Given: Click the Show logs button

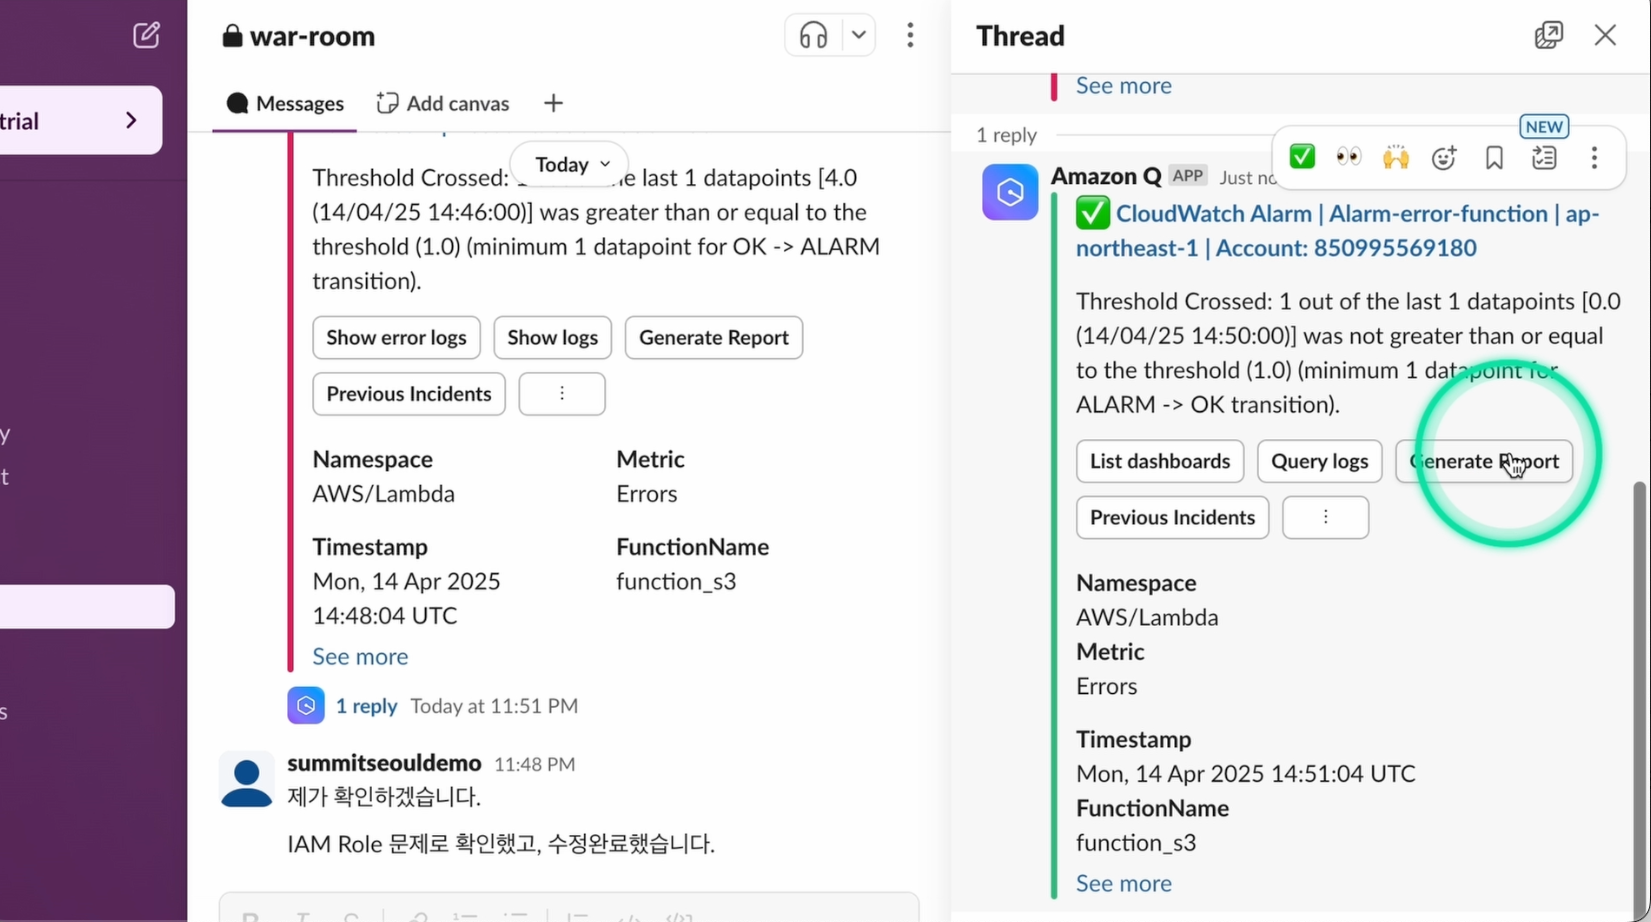Looking at the screenshot, I should (553, 338).
